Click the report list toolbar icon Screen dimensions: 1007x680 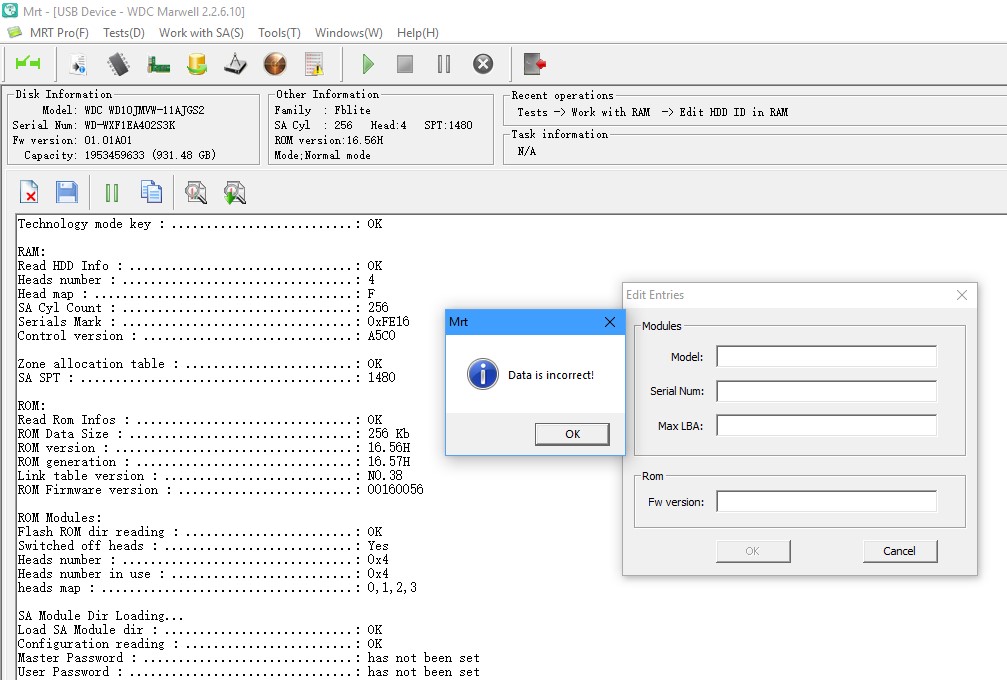pos(314,64)
